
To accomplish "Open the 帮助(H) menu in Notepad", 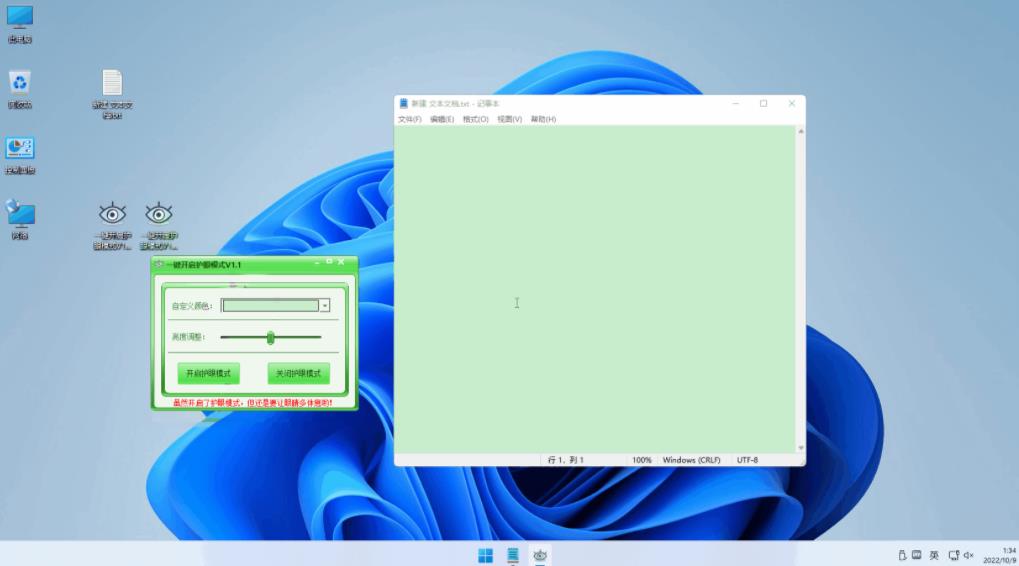I will pyautogui.click(x=543, y=120).
